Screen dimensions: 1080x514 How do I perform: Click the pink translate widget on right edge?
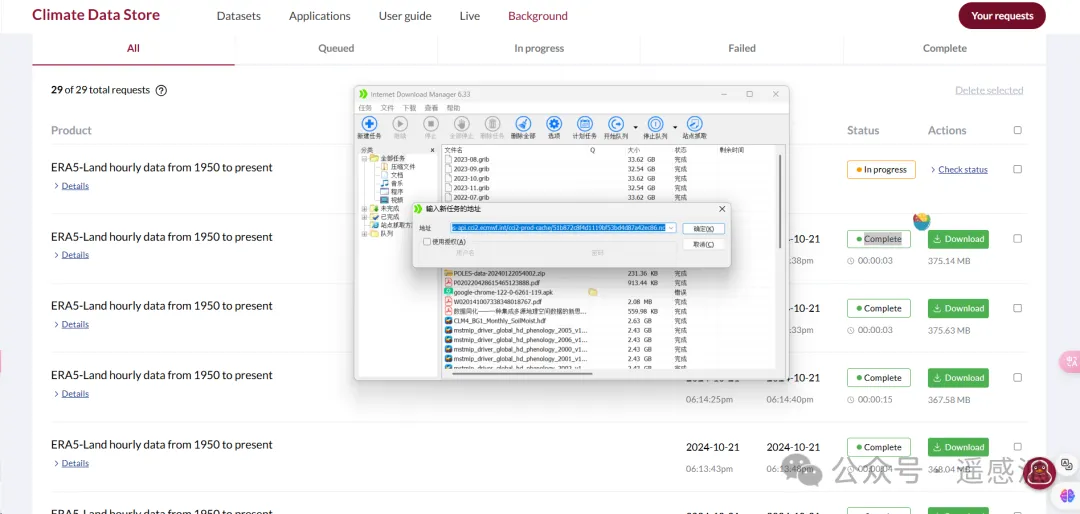click(x=1071, y=361)
